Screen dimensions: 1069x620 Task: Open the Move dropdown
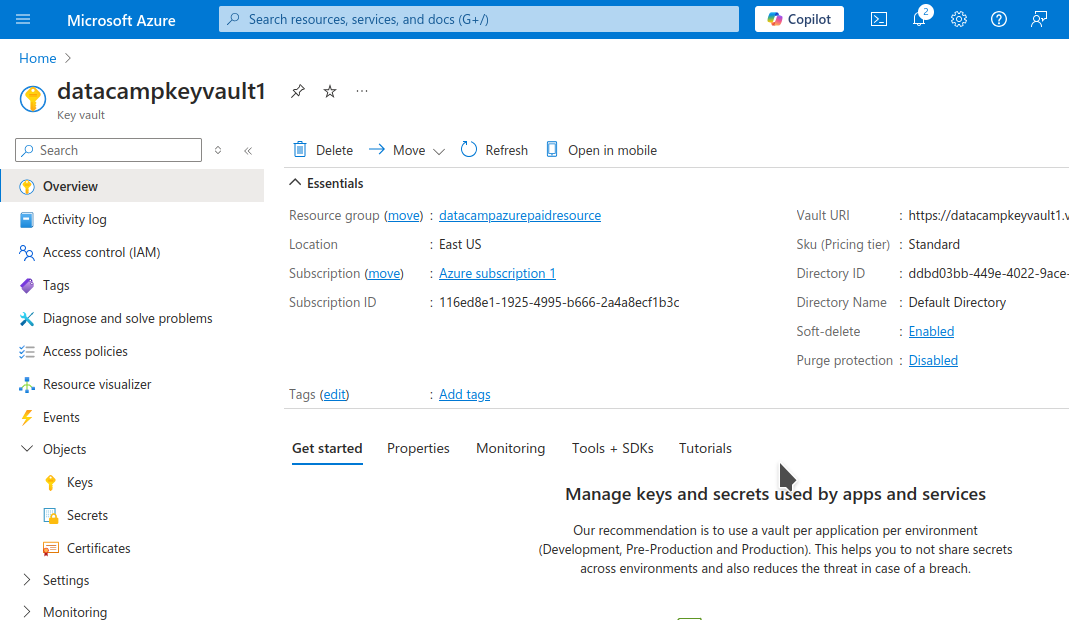coord(407,150)
